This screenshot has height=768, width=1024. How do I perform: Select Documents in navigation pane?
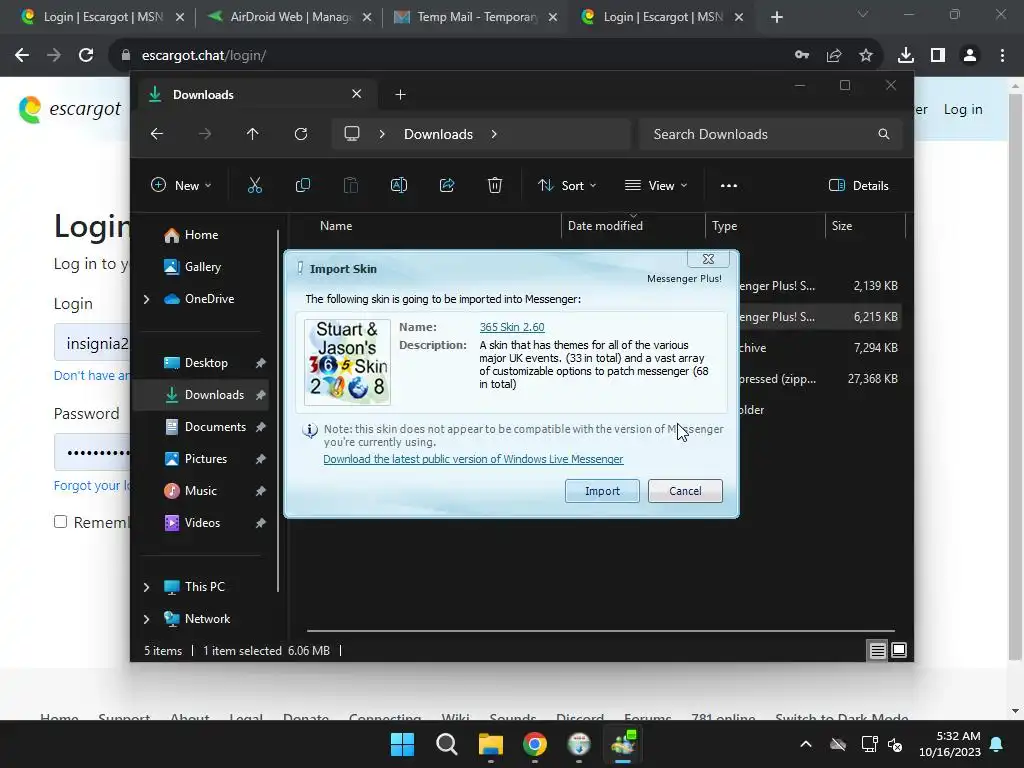pyautogui.click(x=201, y=427)
